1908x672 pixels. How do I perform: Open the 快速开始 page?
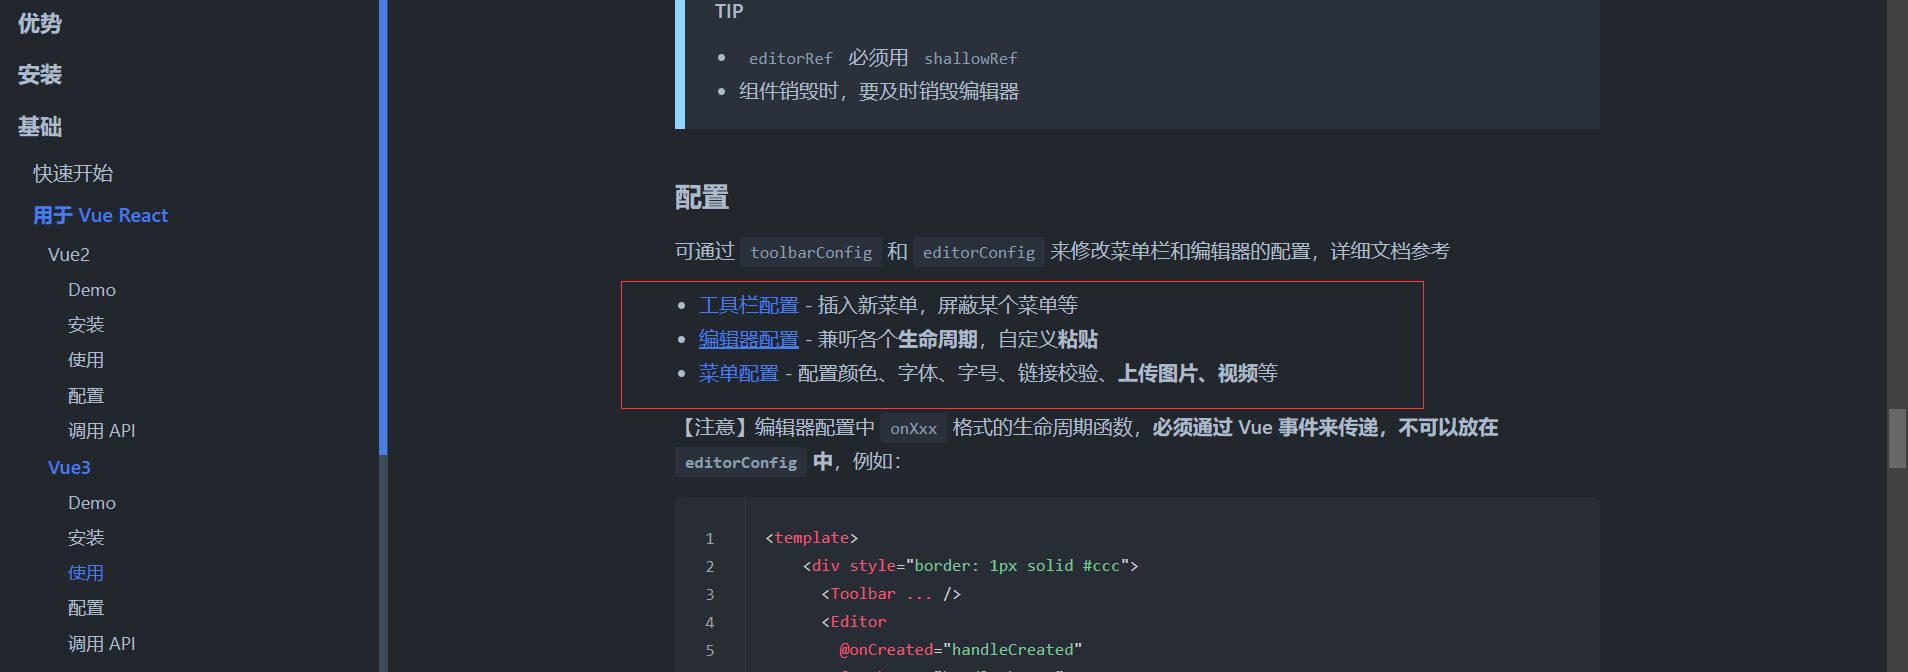(x=71, y=172)
